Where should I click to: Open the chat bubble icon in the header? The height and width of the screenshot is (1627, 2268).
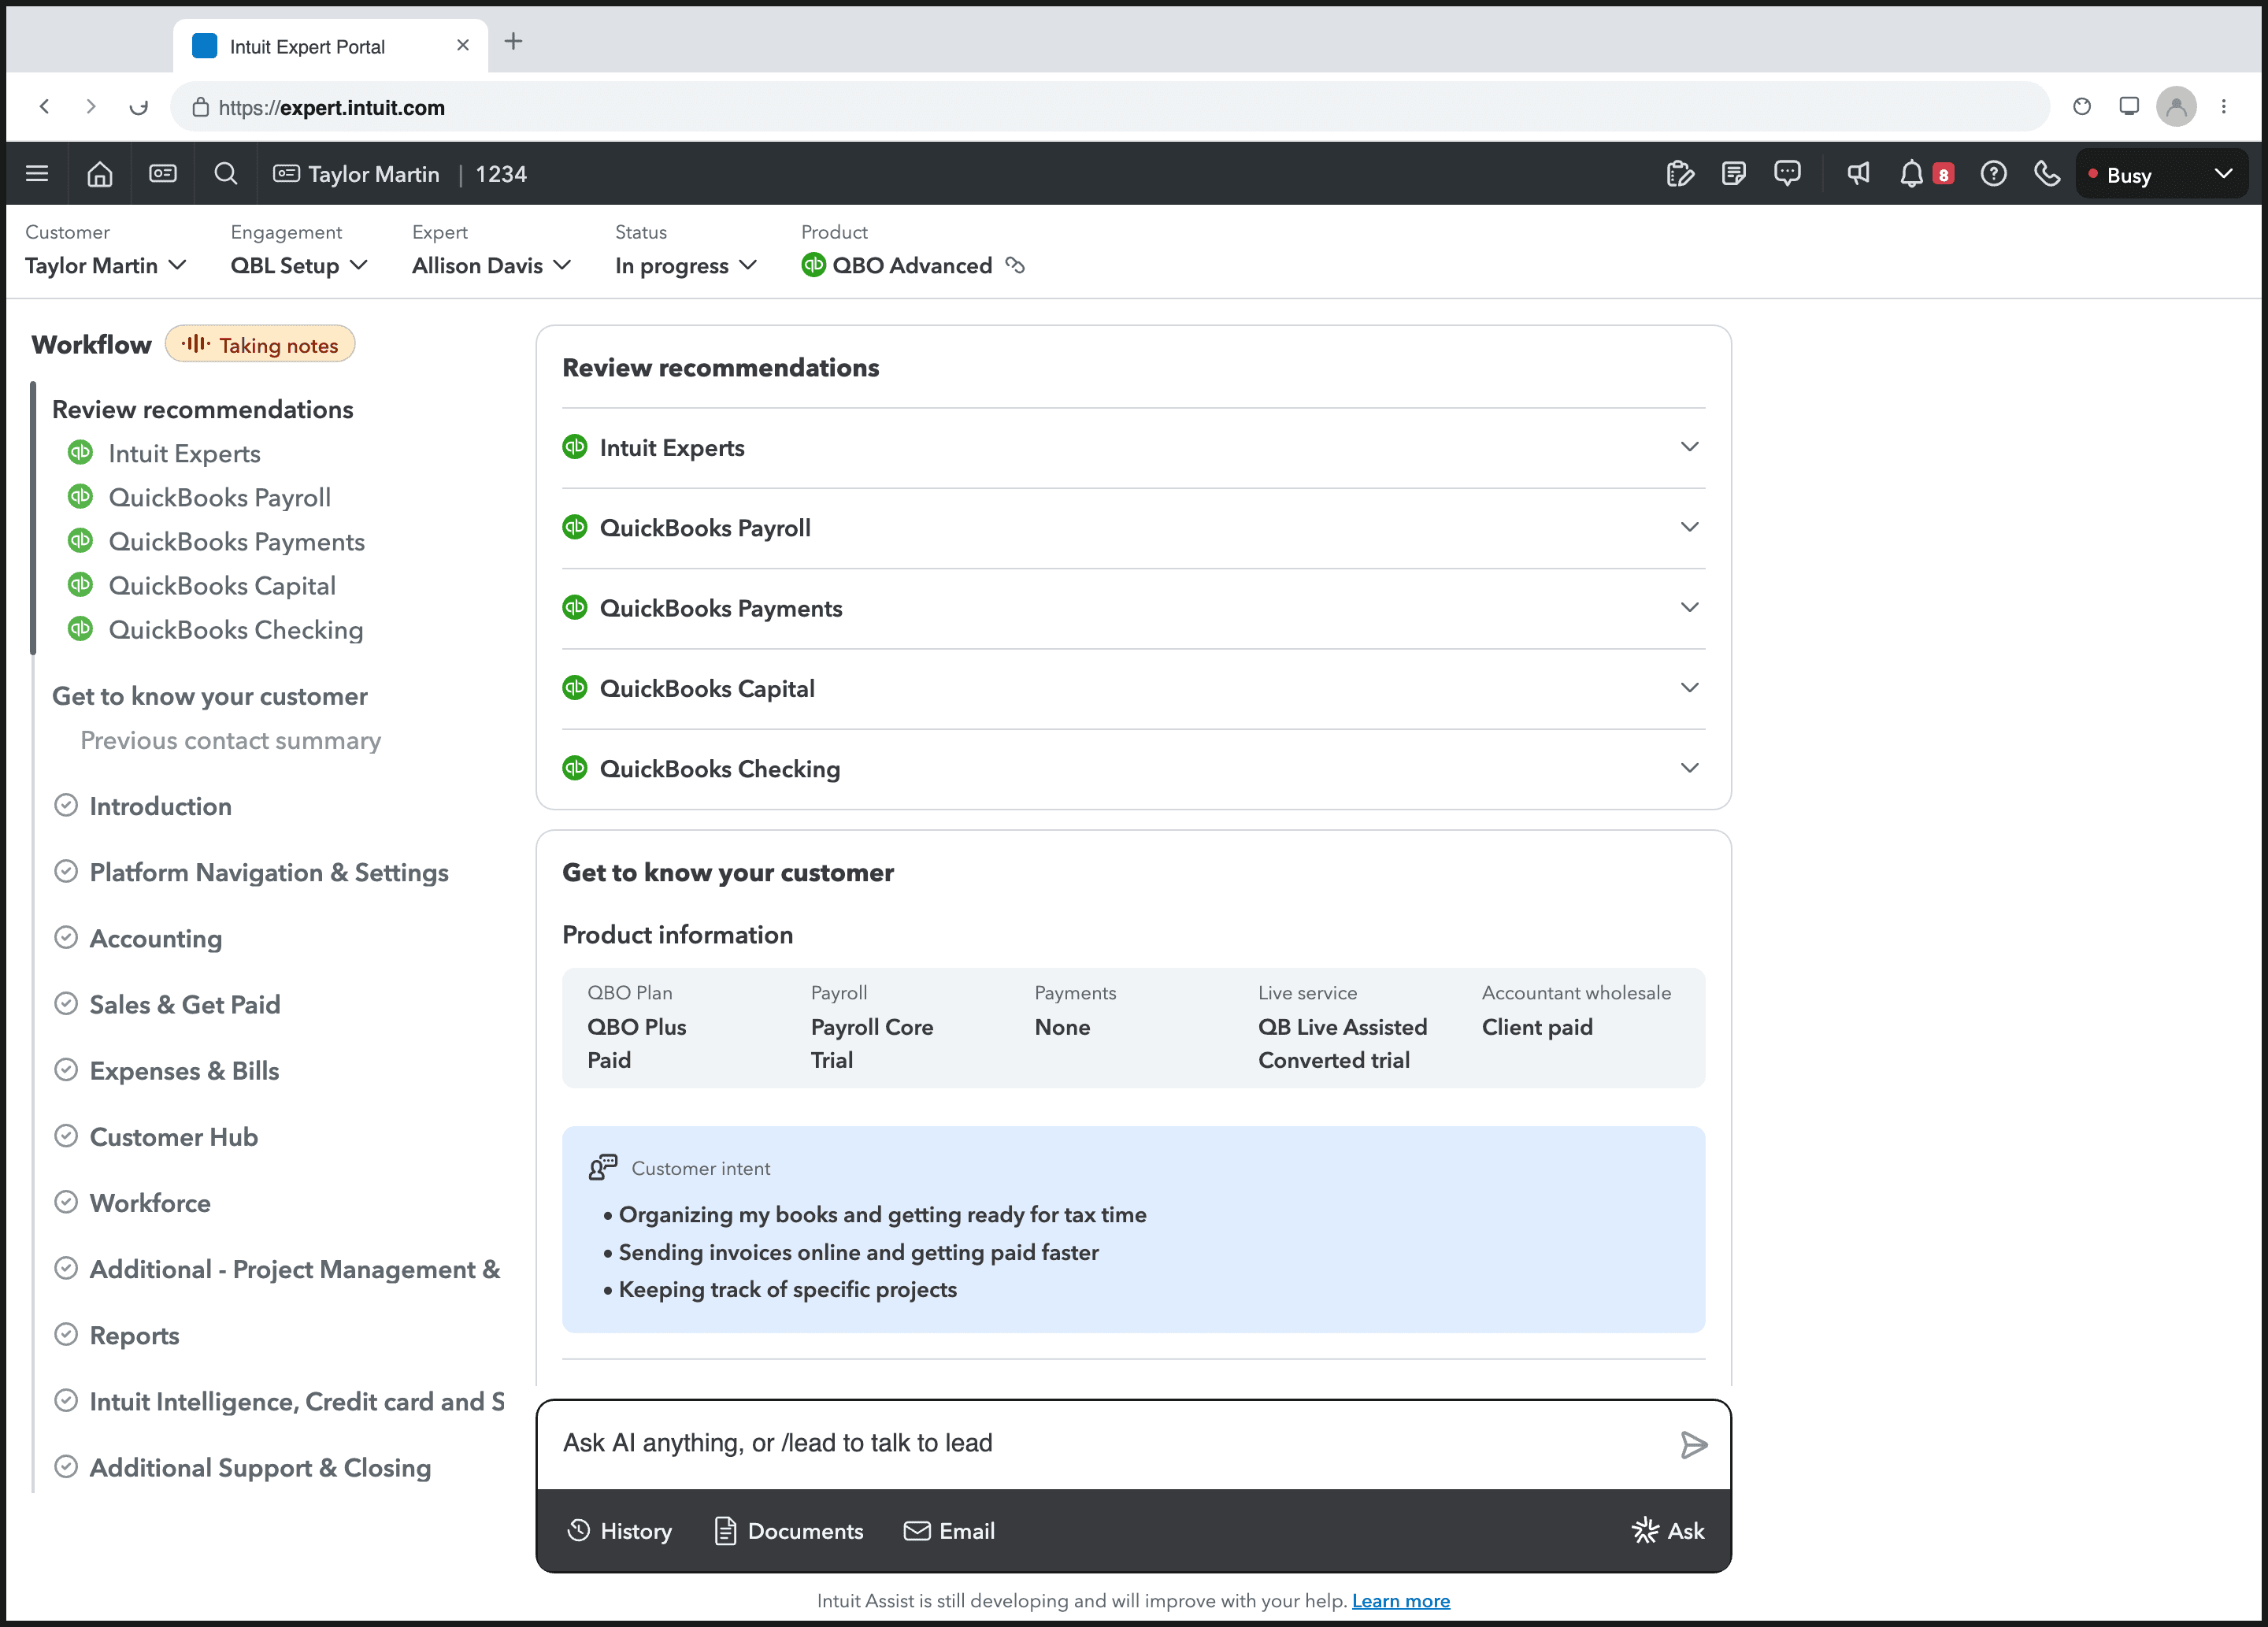click(1787, 174)
